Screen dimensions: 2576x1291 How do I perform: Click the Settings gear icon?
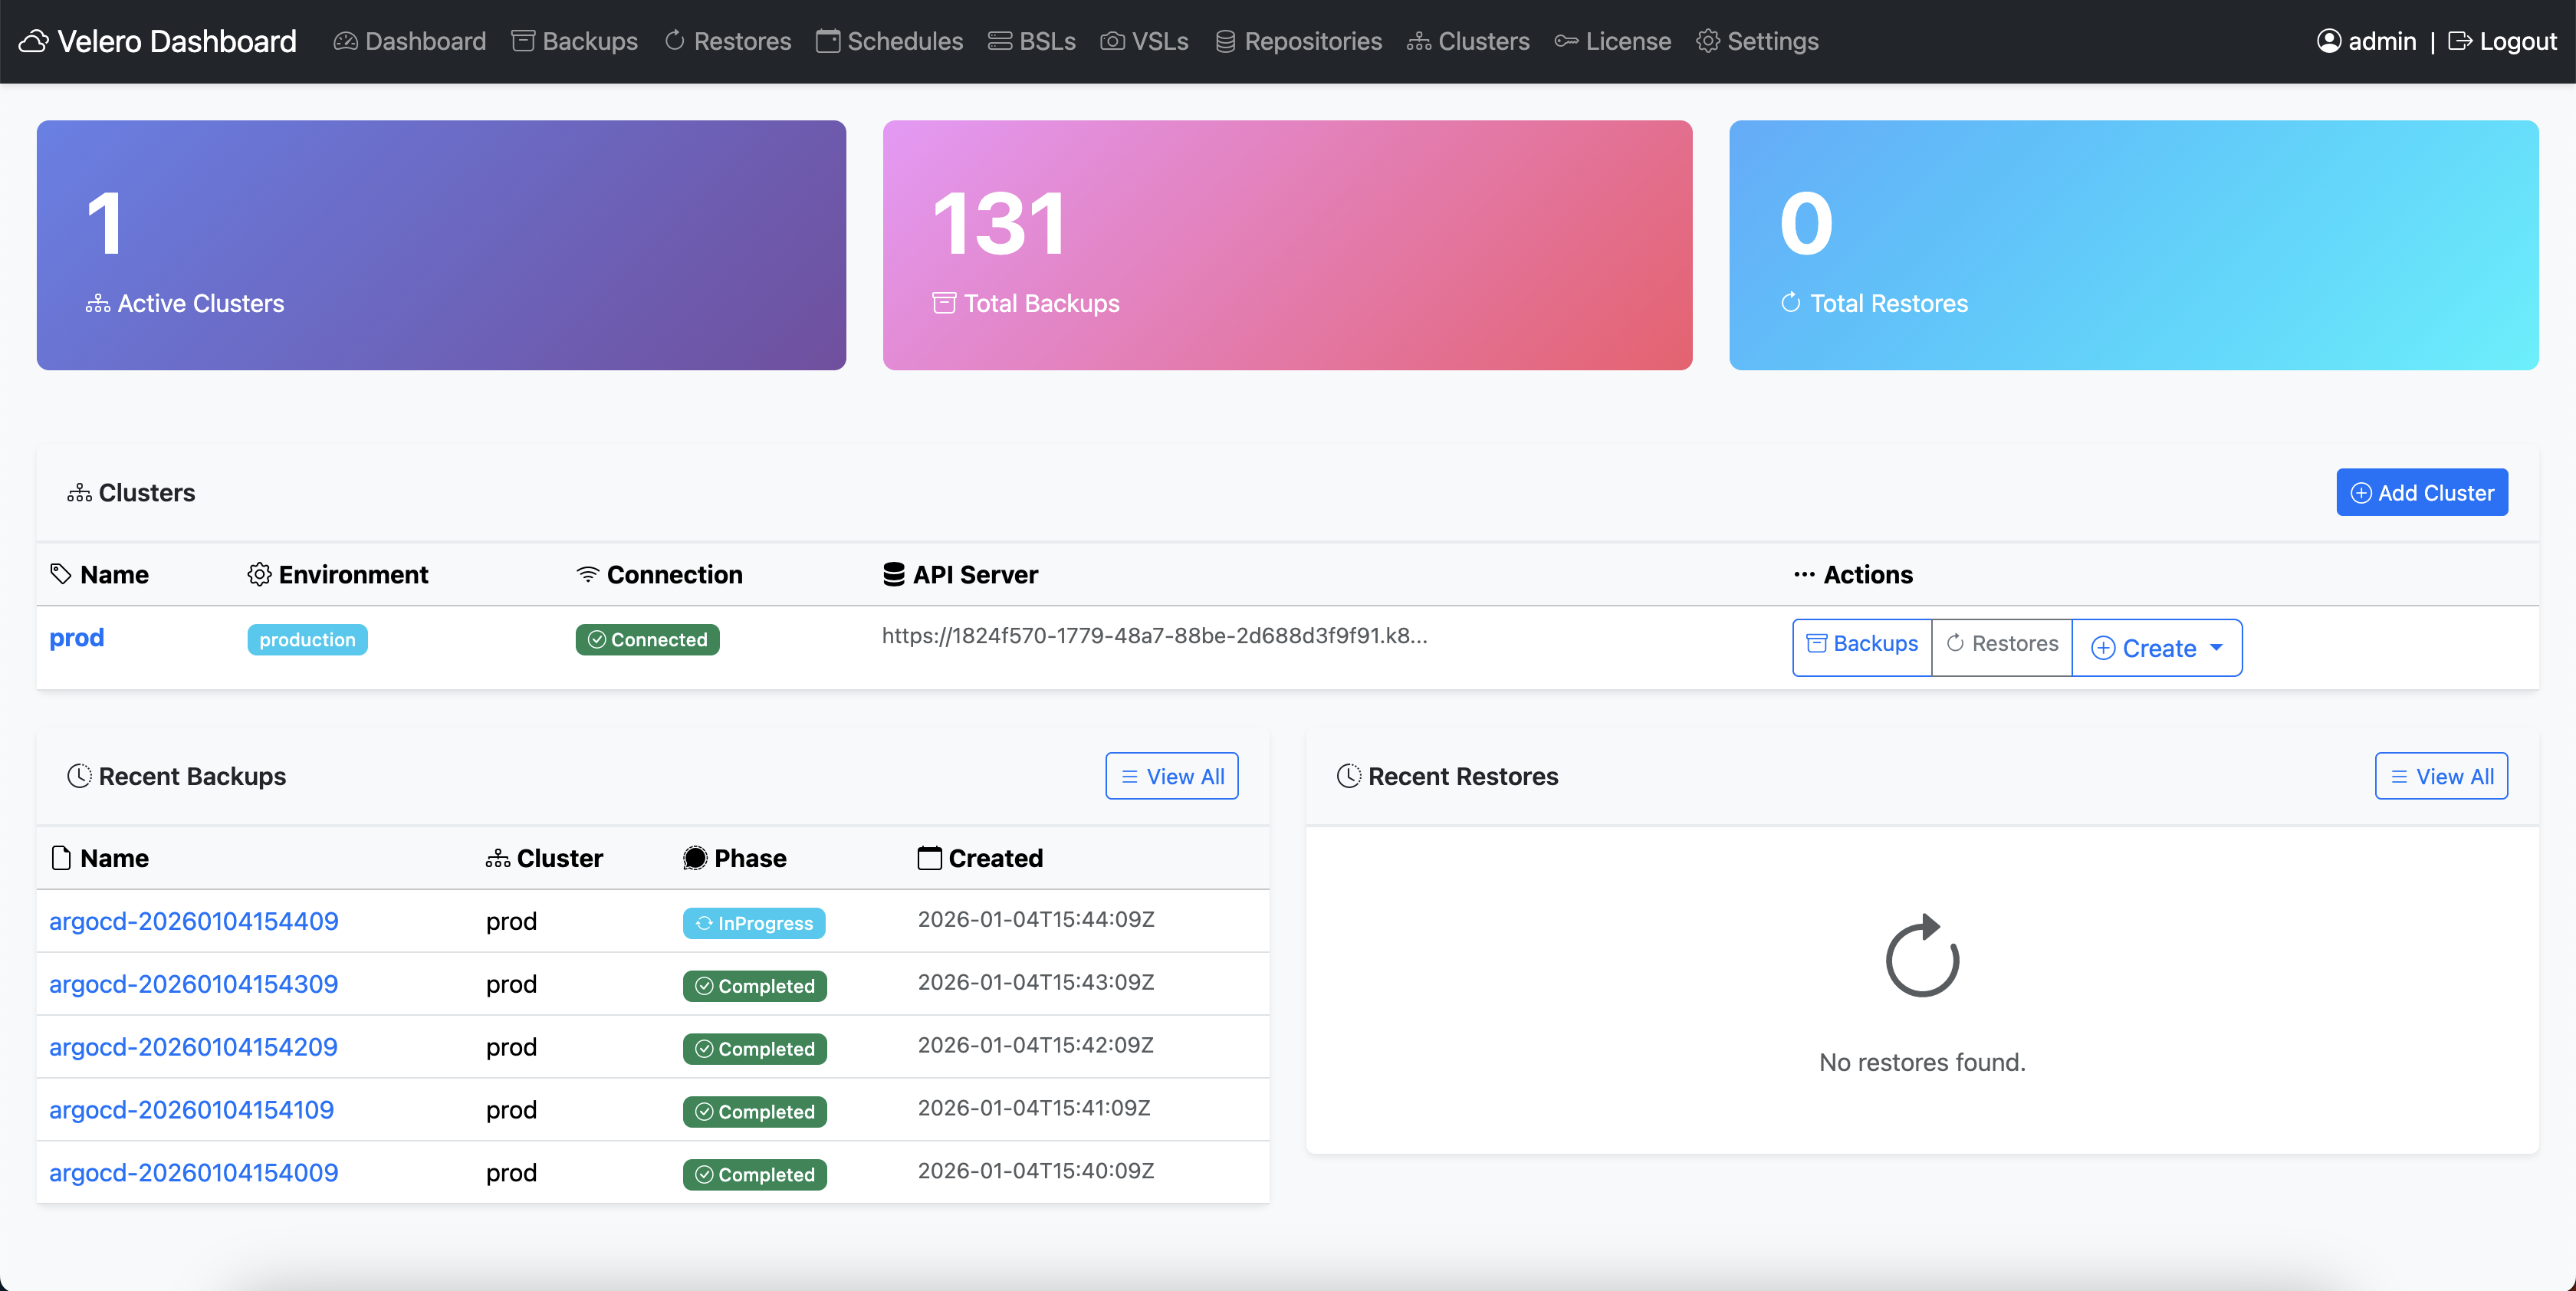click(1707, 41)
